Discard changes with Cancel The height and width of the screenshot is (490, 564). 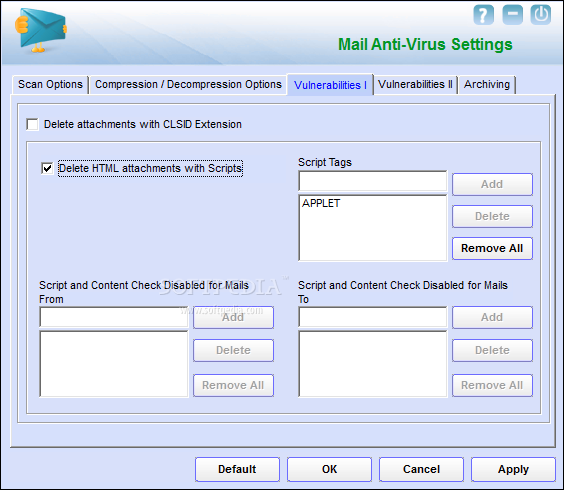(x=421, y=469)
